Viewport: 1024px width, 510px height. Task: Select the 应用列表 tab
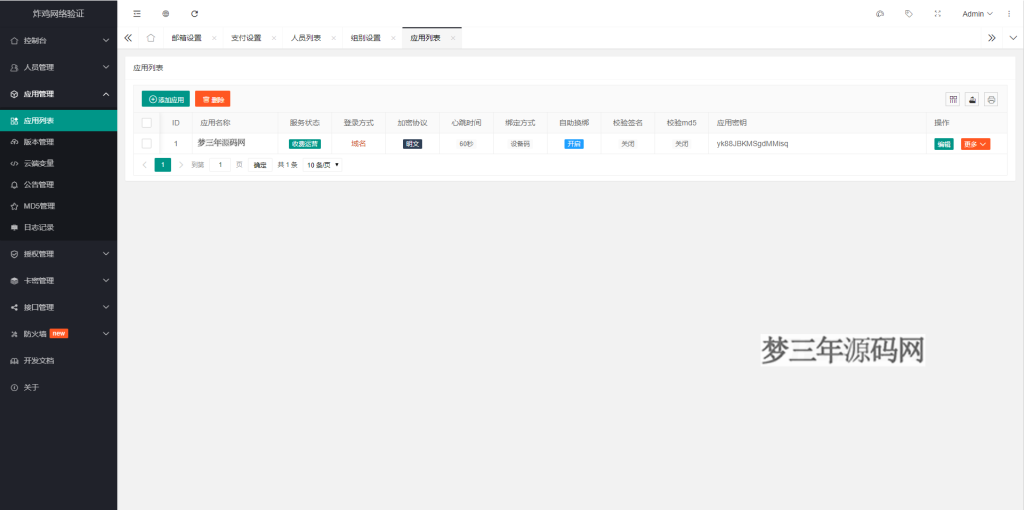(x=425, y=38)
